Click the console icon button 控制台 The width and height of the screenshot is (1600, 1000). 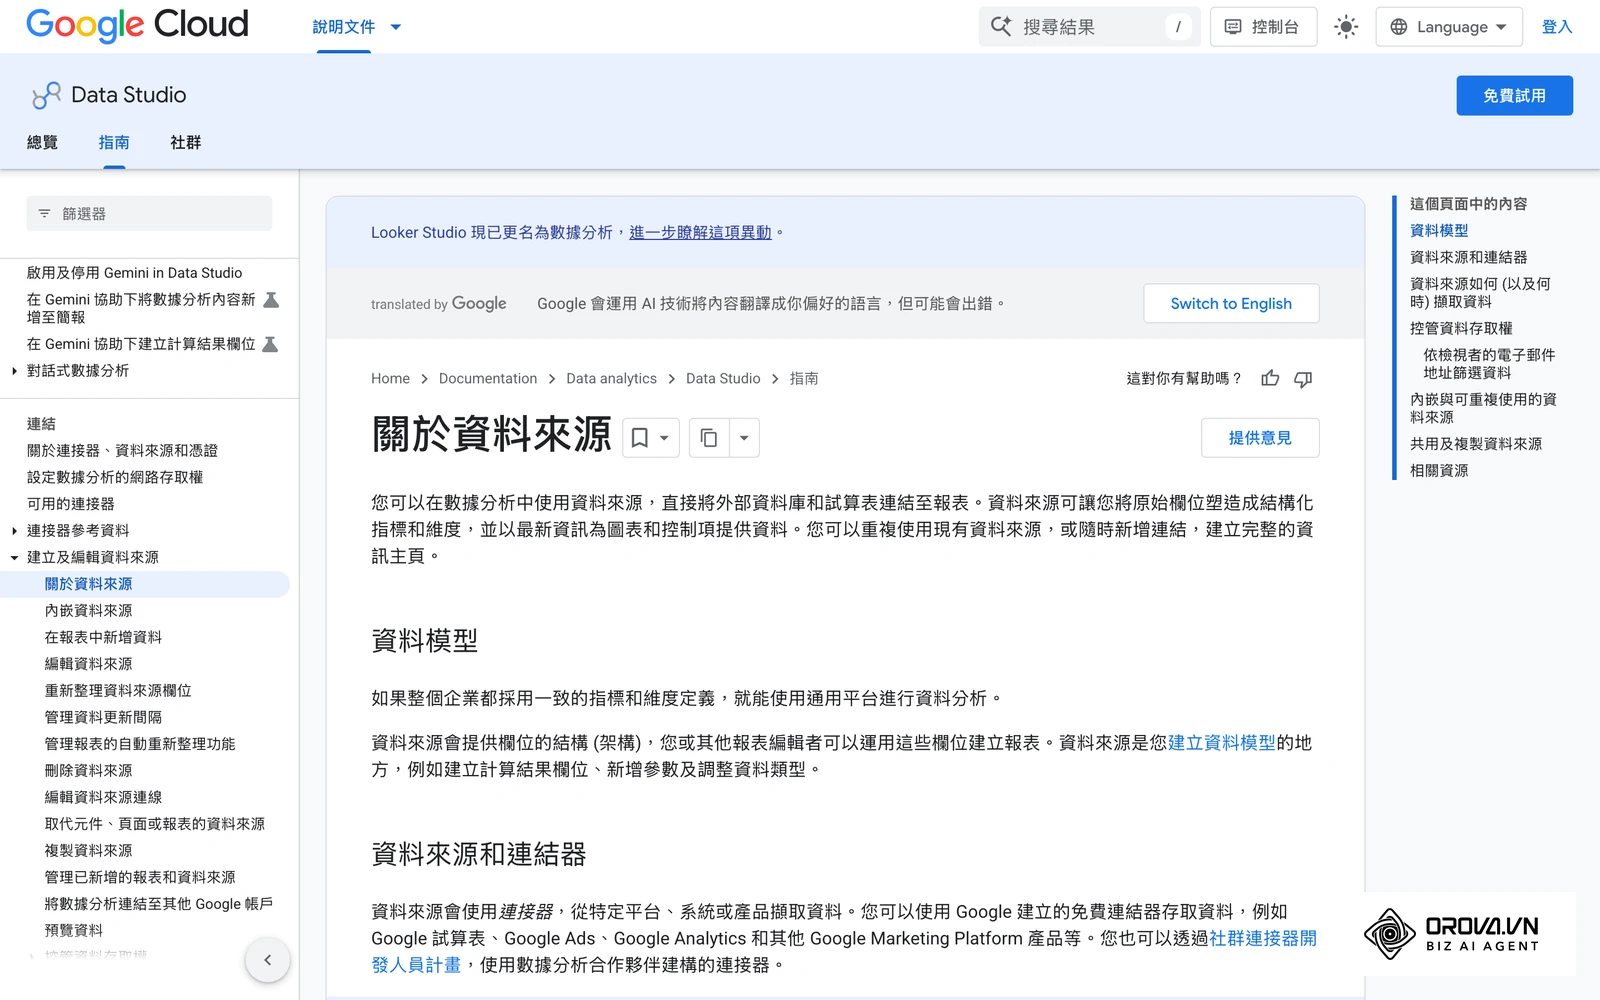tap(1263, 27)
